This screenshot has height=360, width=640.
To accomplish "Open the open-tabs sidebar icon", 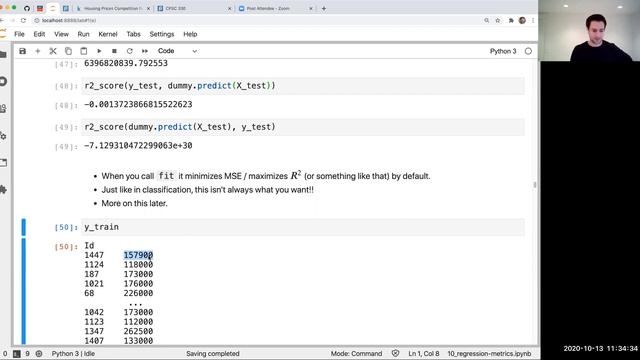I will tap(3, 162).
